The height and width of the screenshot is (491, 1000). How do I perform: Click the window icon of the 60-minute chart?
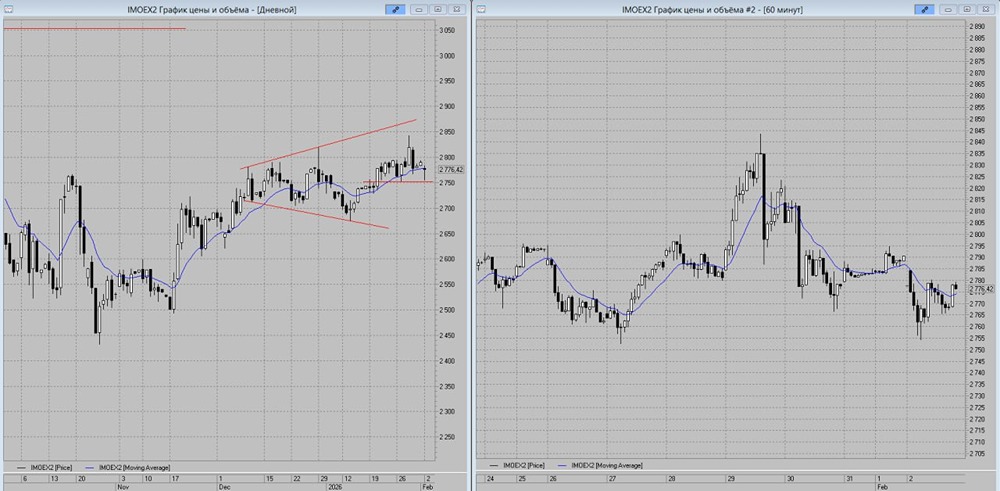pyautogui.click(x=480, y=9)
